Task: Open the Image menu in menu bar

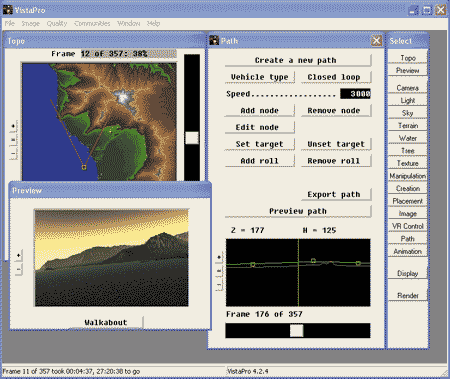Action: (x=30, y=23)
